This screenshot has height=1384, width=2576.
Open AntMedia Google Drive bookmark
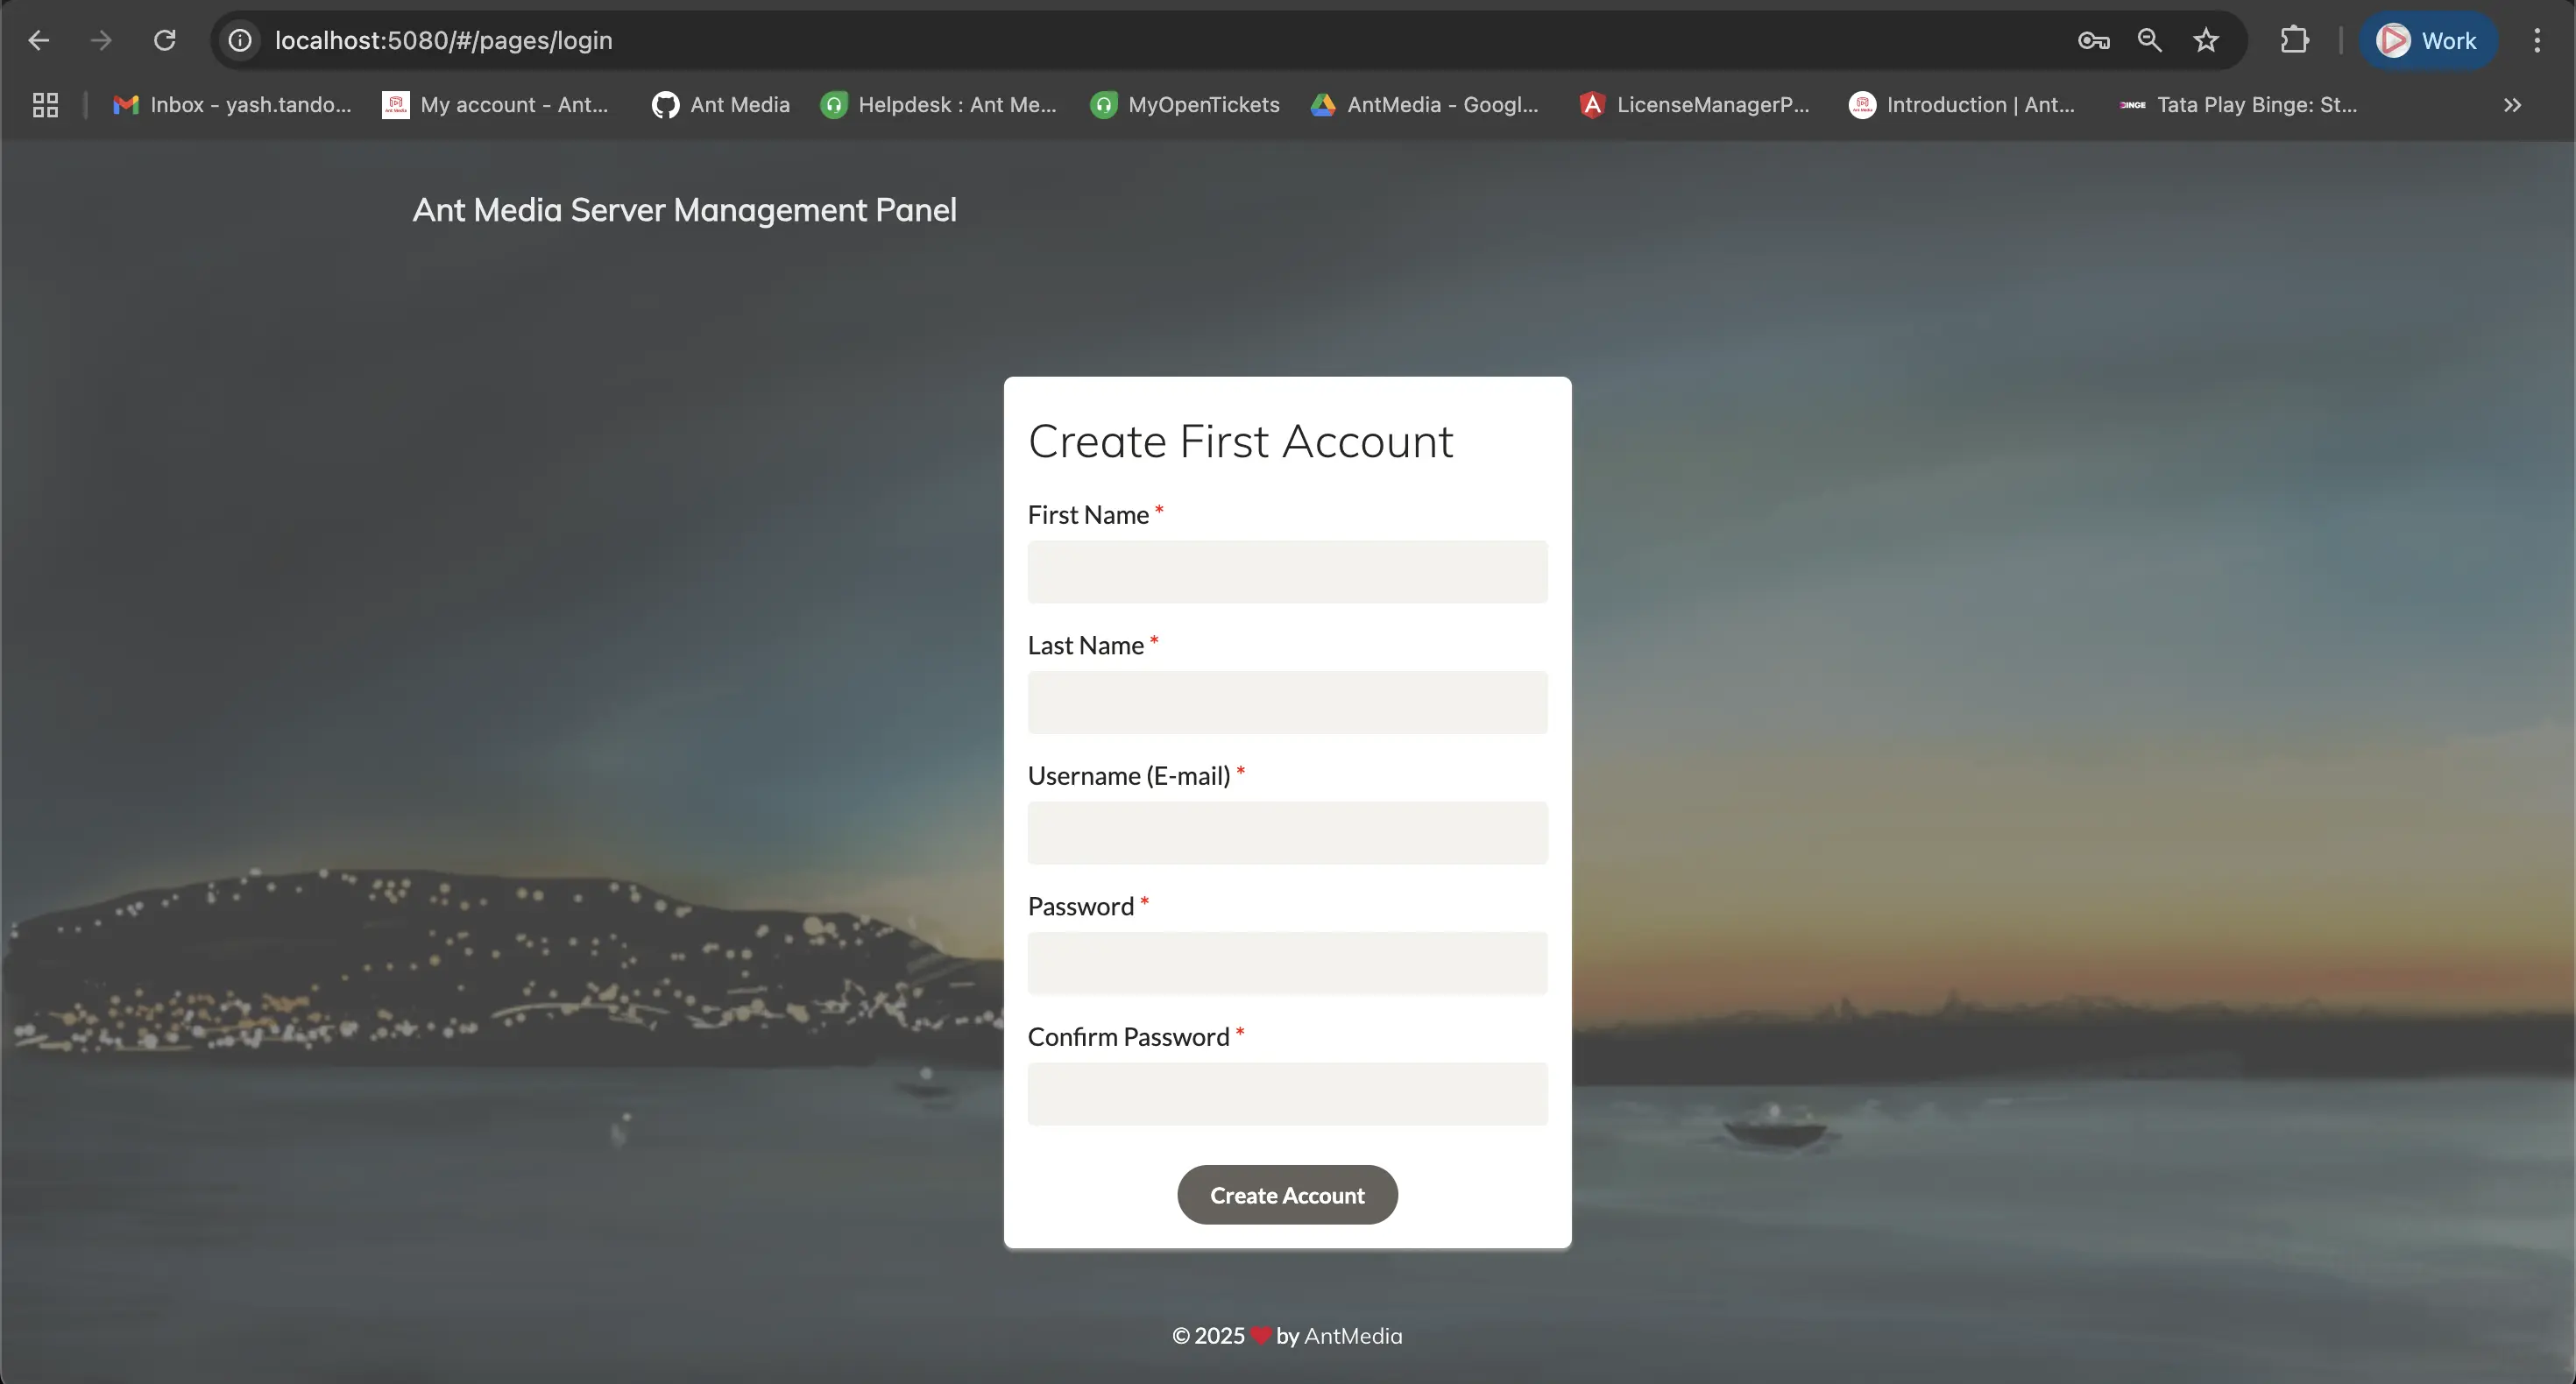point(1425,105)
